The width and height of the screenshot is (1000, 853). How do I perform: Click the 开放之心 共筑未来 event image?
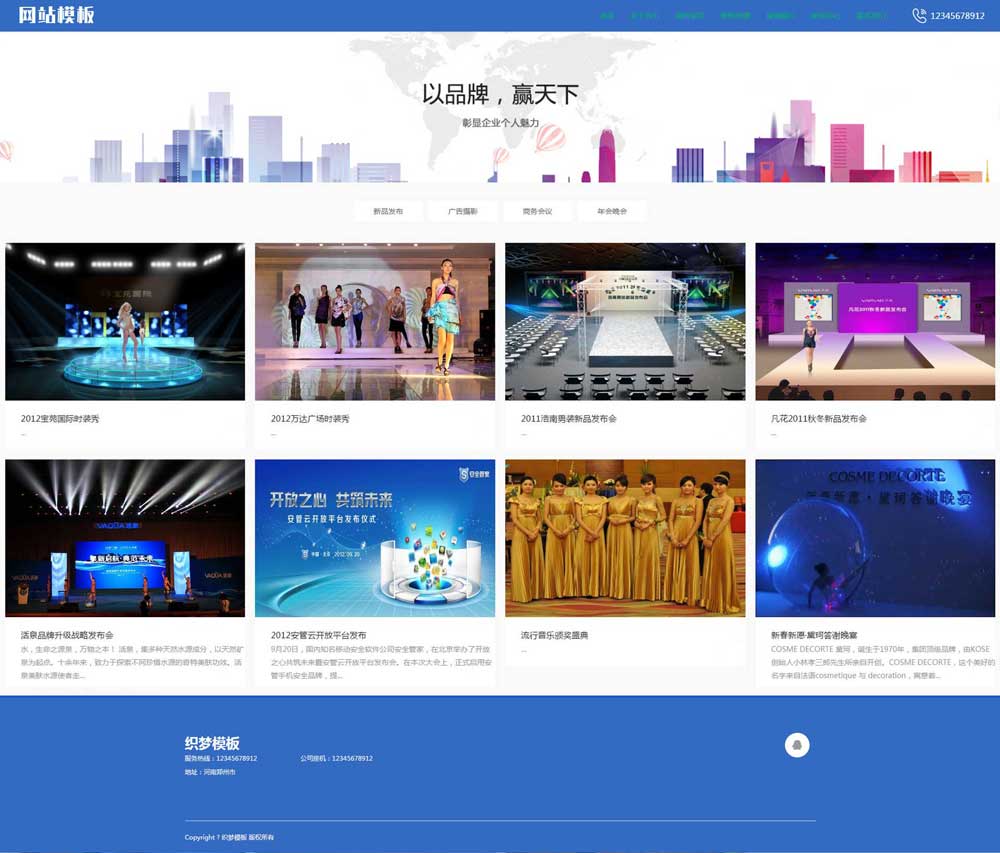(375, 538)
